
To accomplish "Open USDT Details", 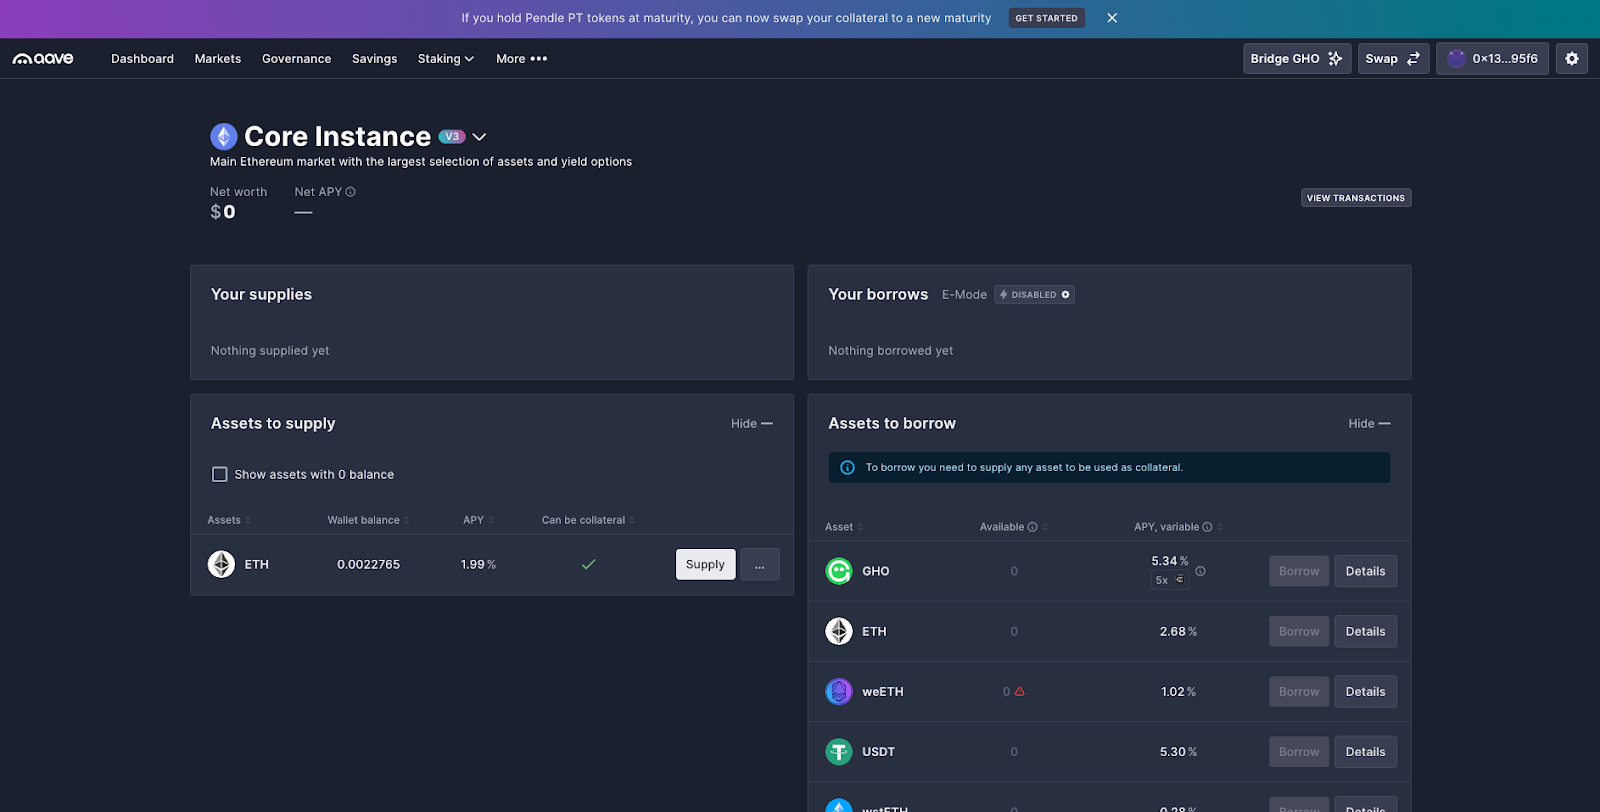I will [1365, 751].
